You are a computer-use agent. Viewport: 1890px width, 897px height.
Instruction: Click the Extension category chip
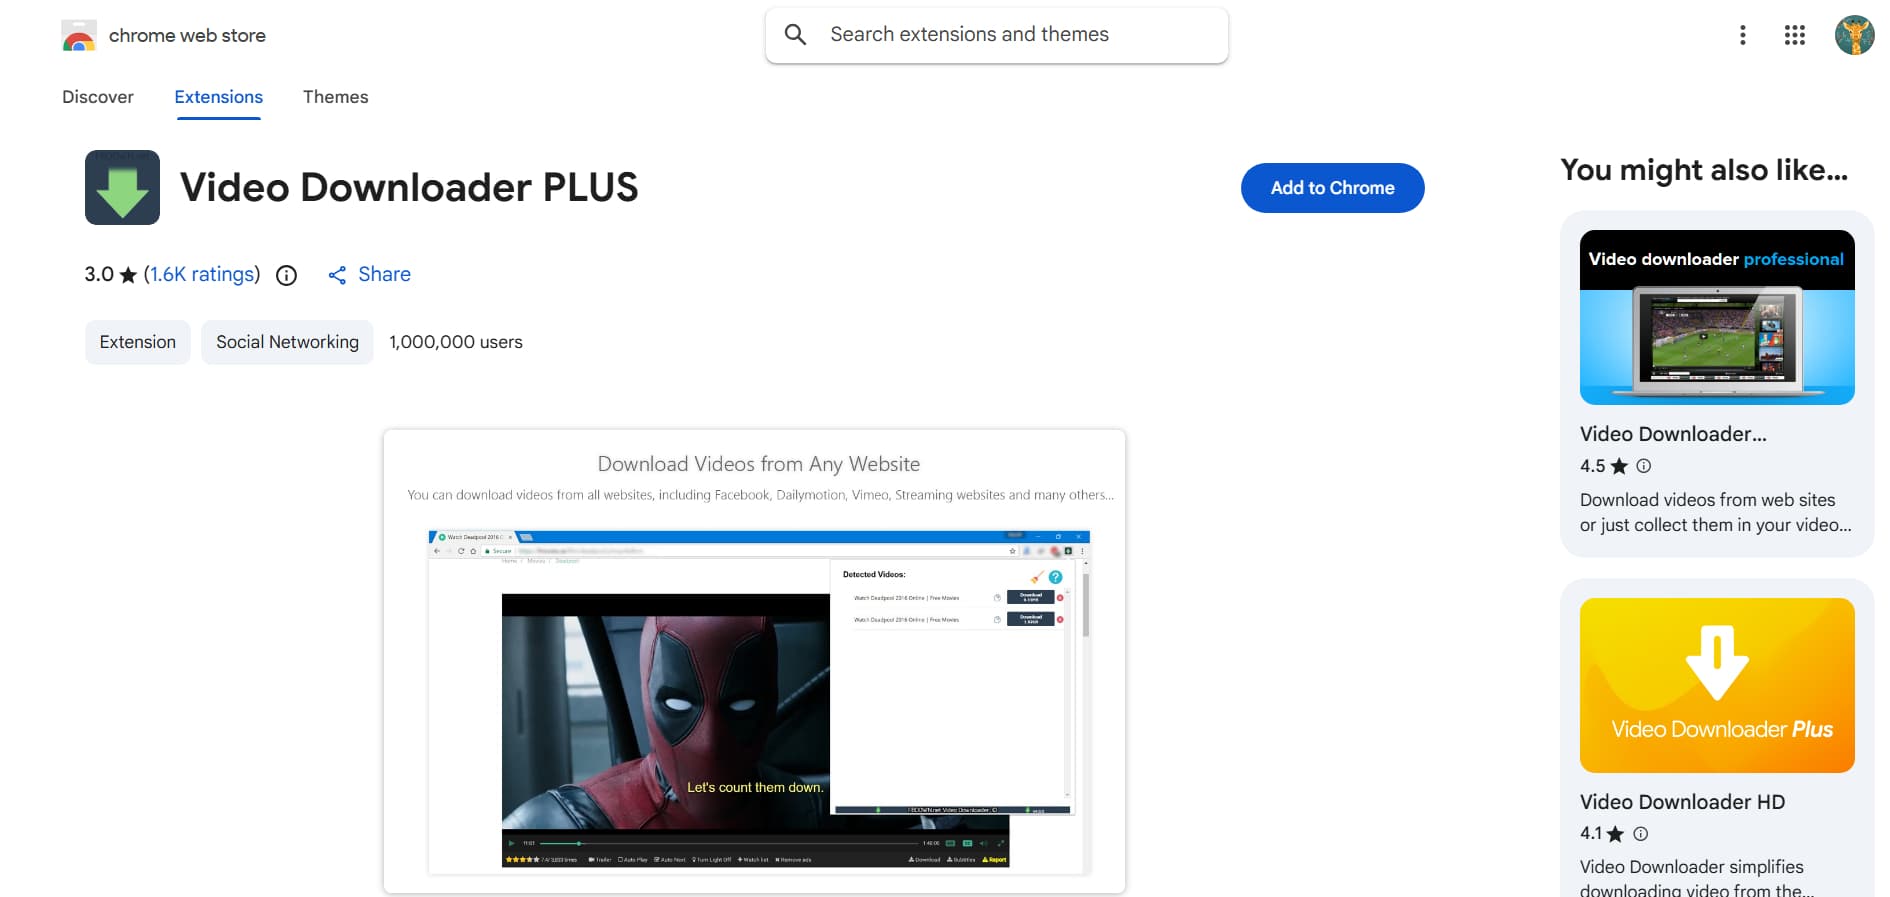138,342
